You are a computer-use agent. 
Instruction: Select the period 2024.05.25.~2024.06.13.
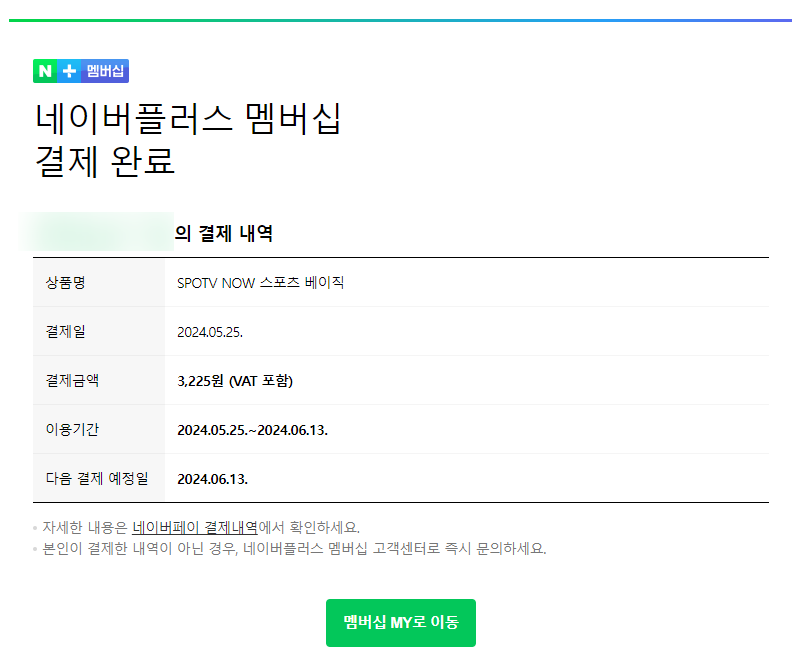tap(253, 430)
